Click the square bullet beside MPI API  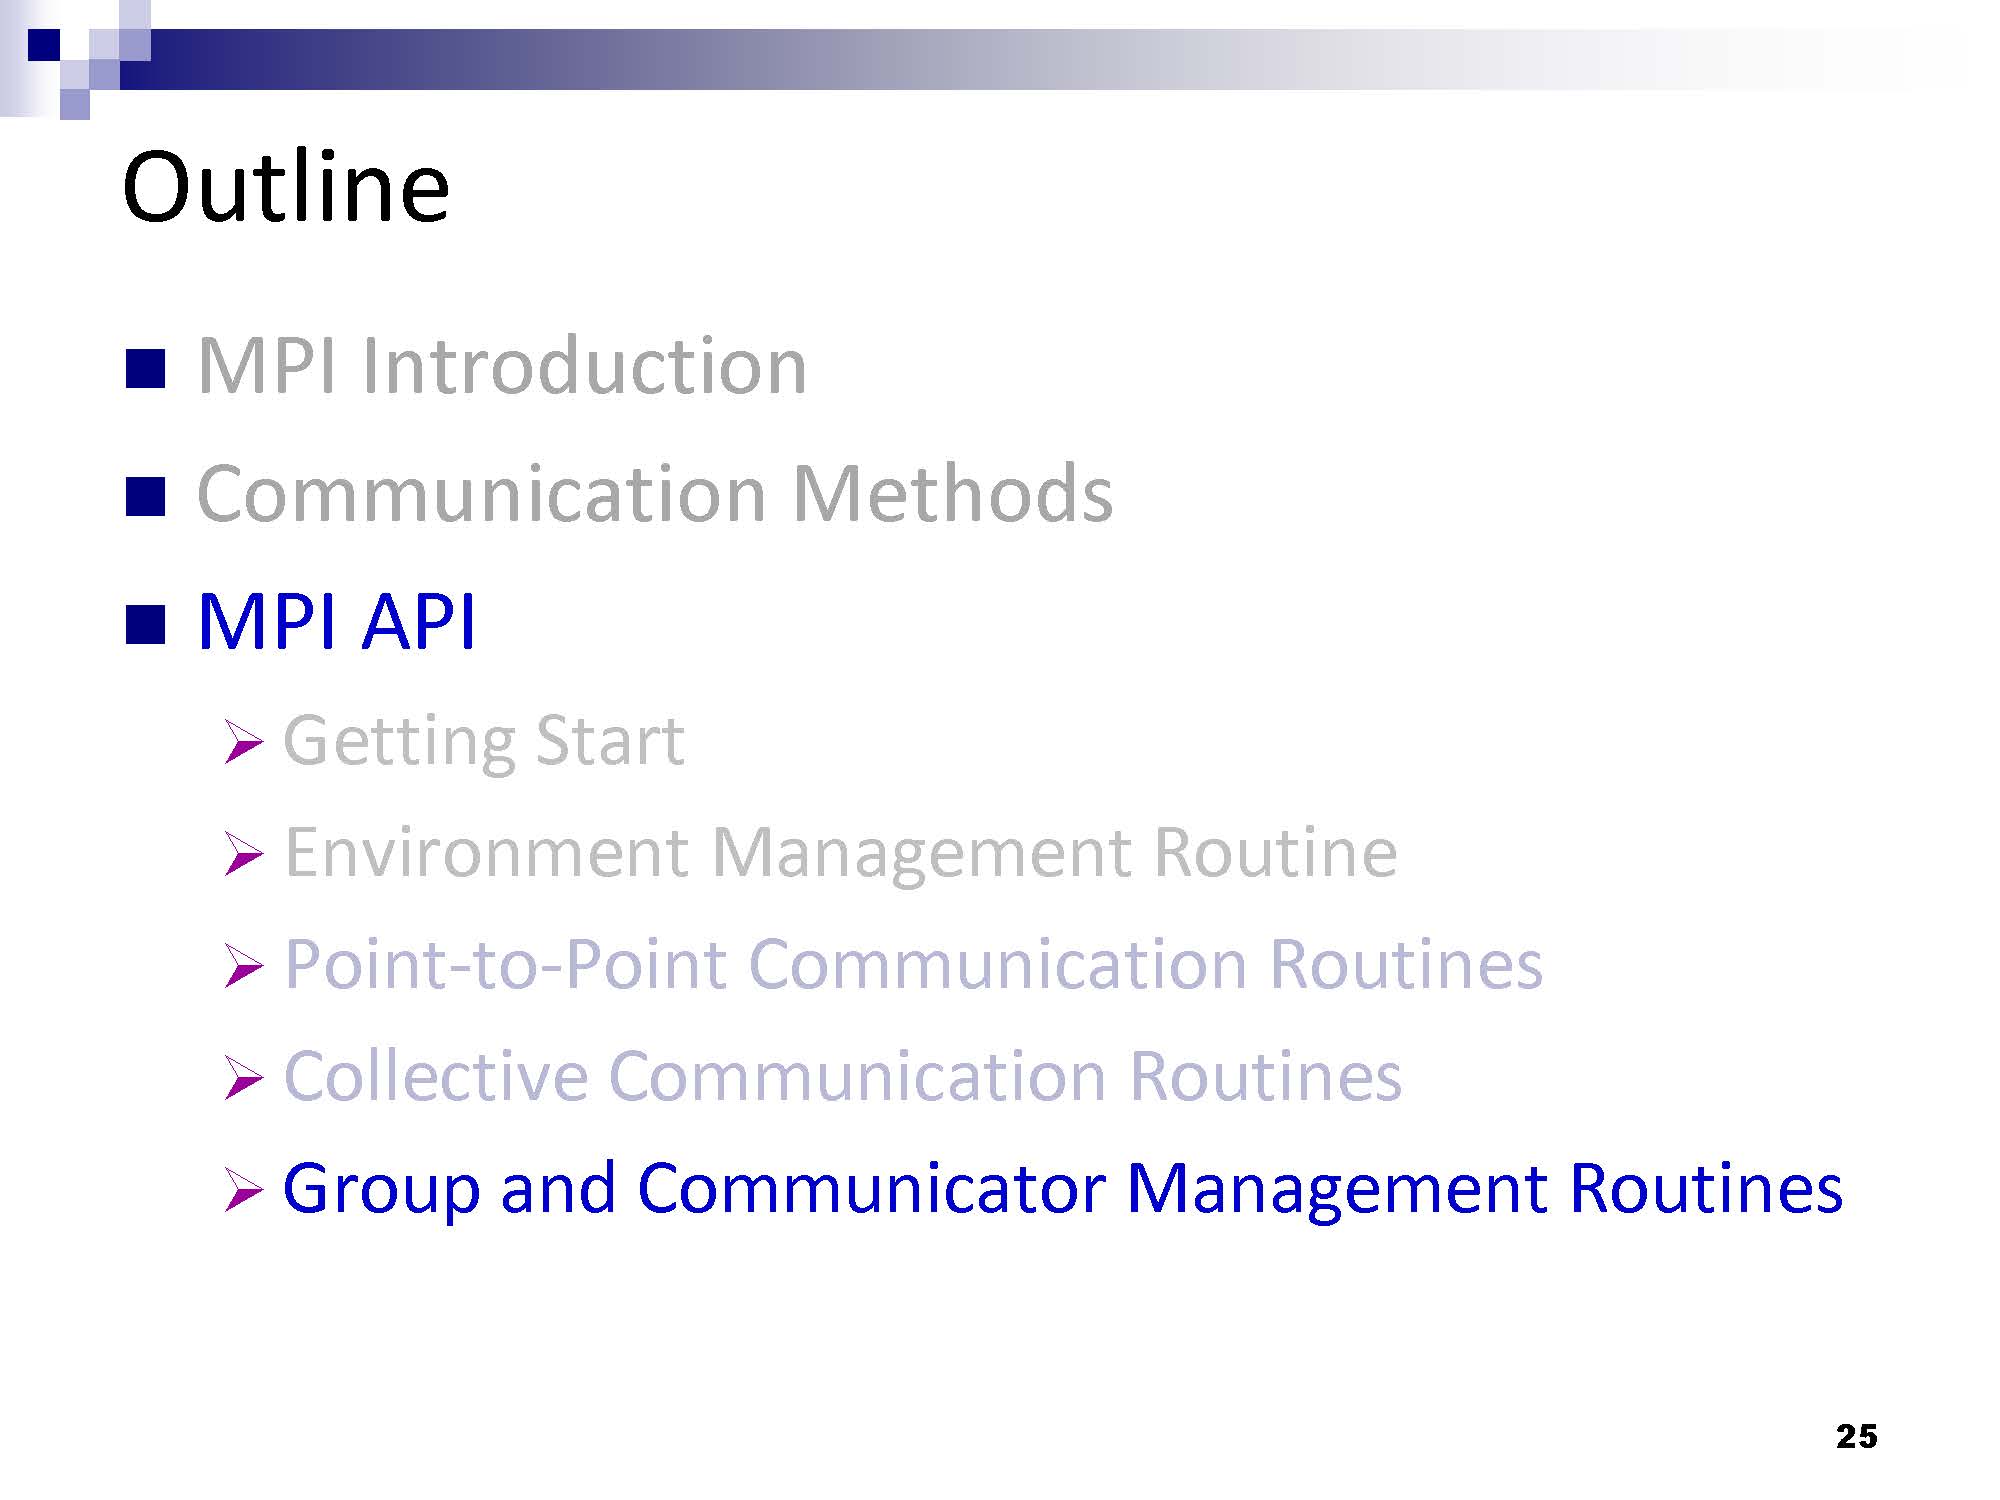pyautogui.click(x=145, y=625)
